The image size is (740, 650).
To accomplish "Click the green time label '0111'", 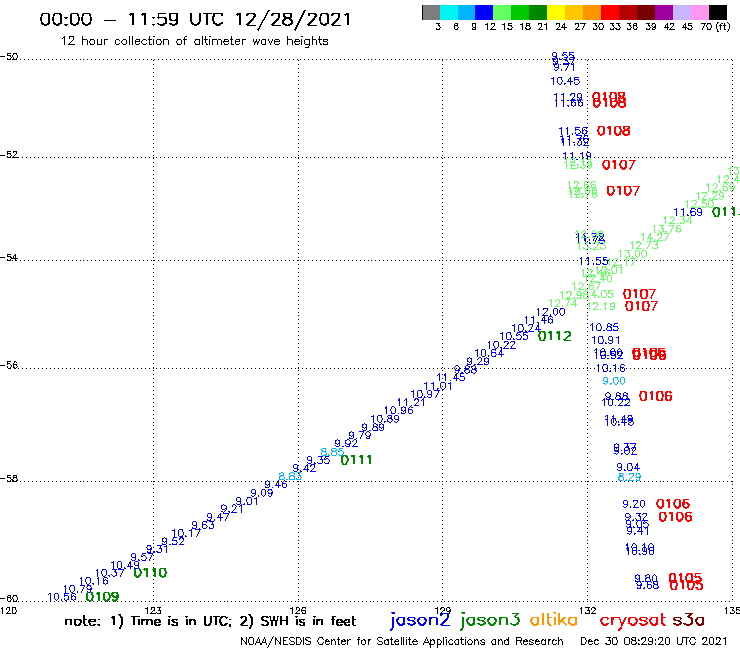I will (356, 460).
